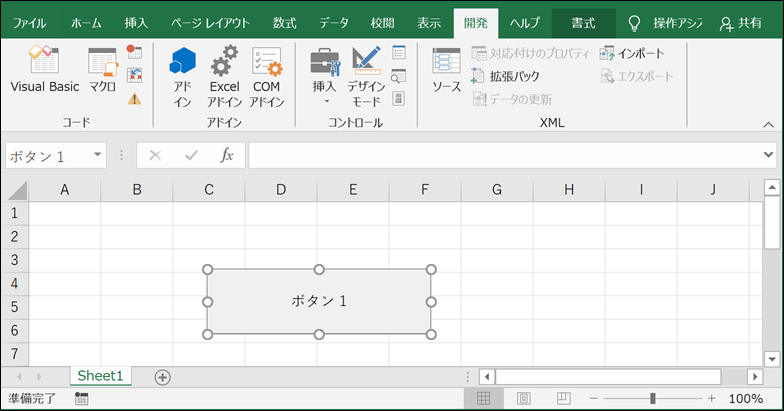Open the ファイル tab
Image resolution: width=784 pixels, height=411 pixels.
click(30, 23)
